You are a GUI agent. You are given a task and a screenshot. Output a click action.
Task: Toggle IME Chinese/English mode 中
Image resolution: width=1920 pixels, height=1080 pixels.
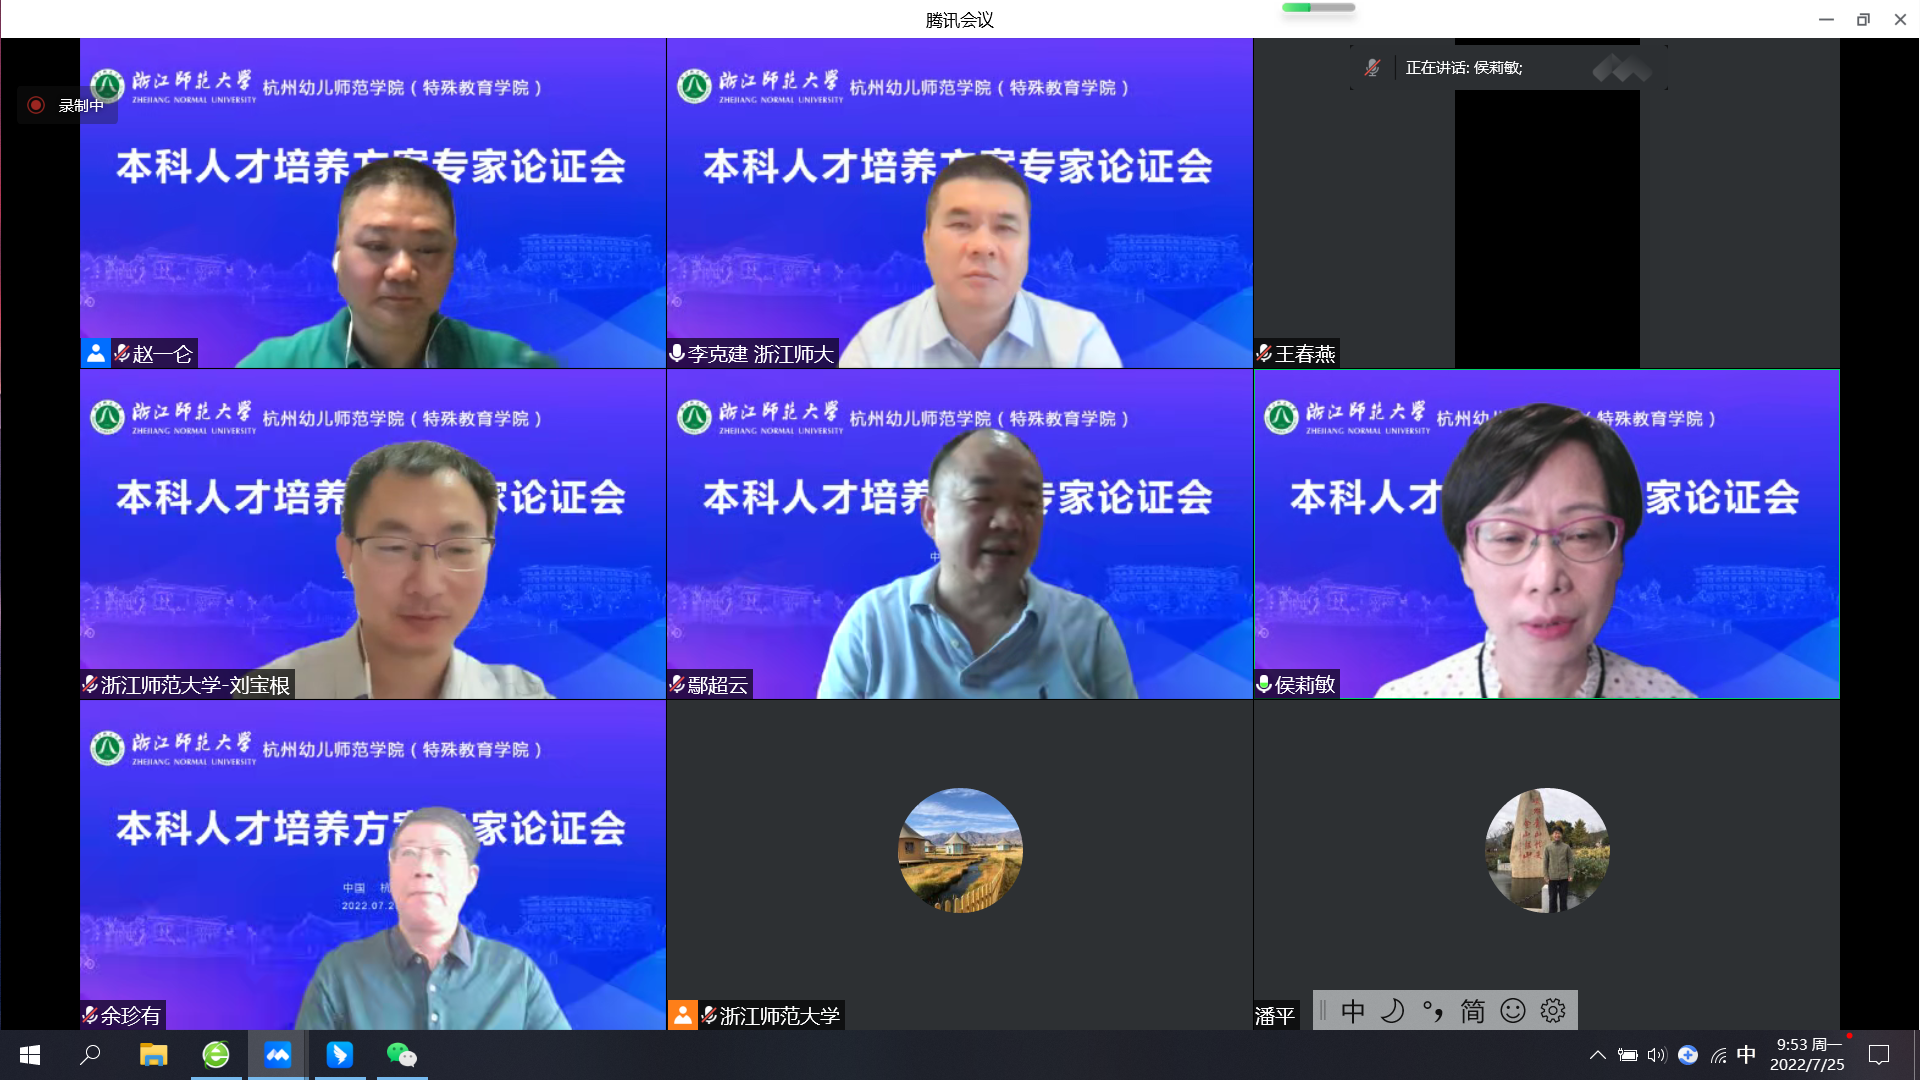click(x=1353, y=1011)
